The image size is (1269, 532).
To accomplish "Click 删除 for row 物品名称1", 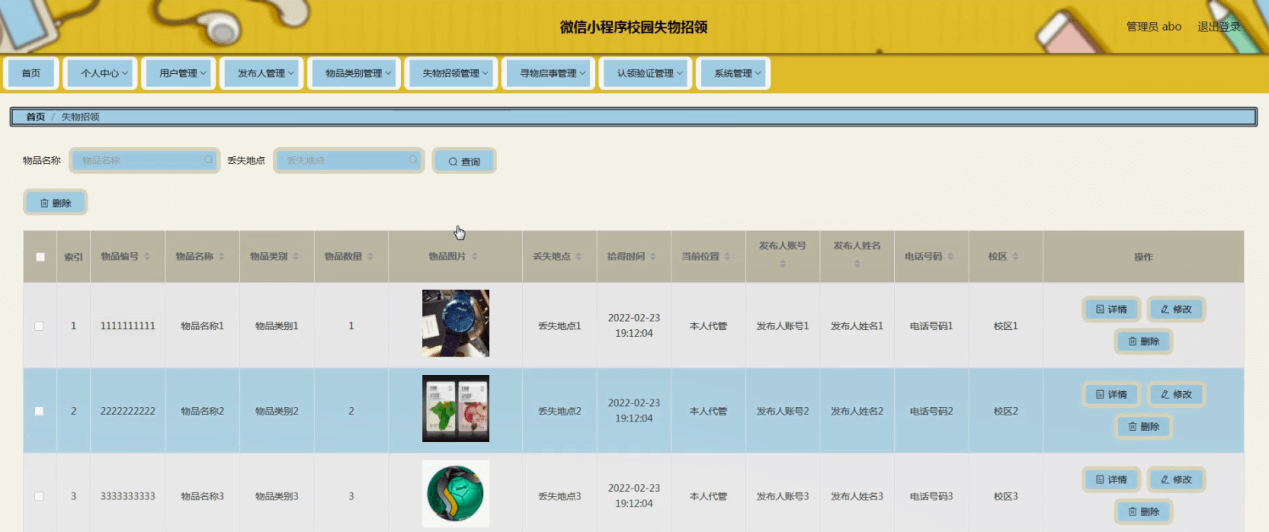I will [1143, 342].
